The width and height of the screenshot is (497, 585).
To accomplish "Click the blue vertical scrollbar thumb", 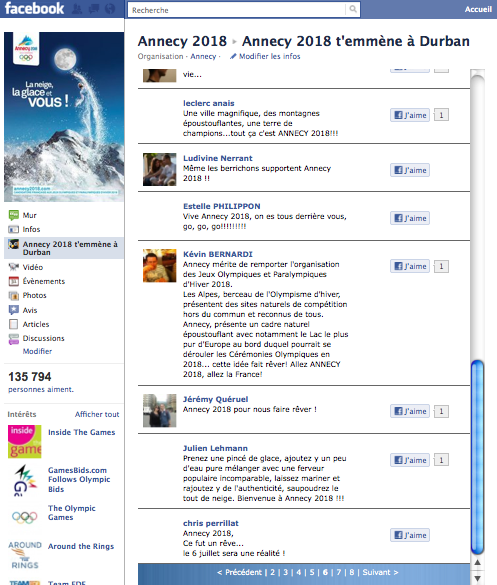I will 477,457.
